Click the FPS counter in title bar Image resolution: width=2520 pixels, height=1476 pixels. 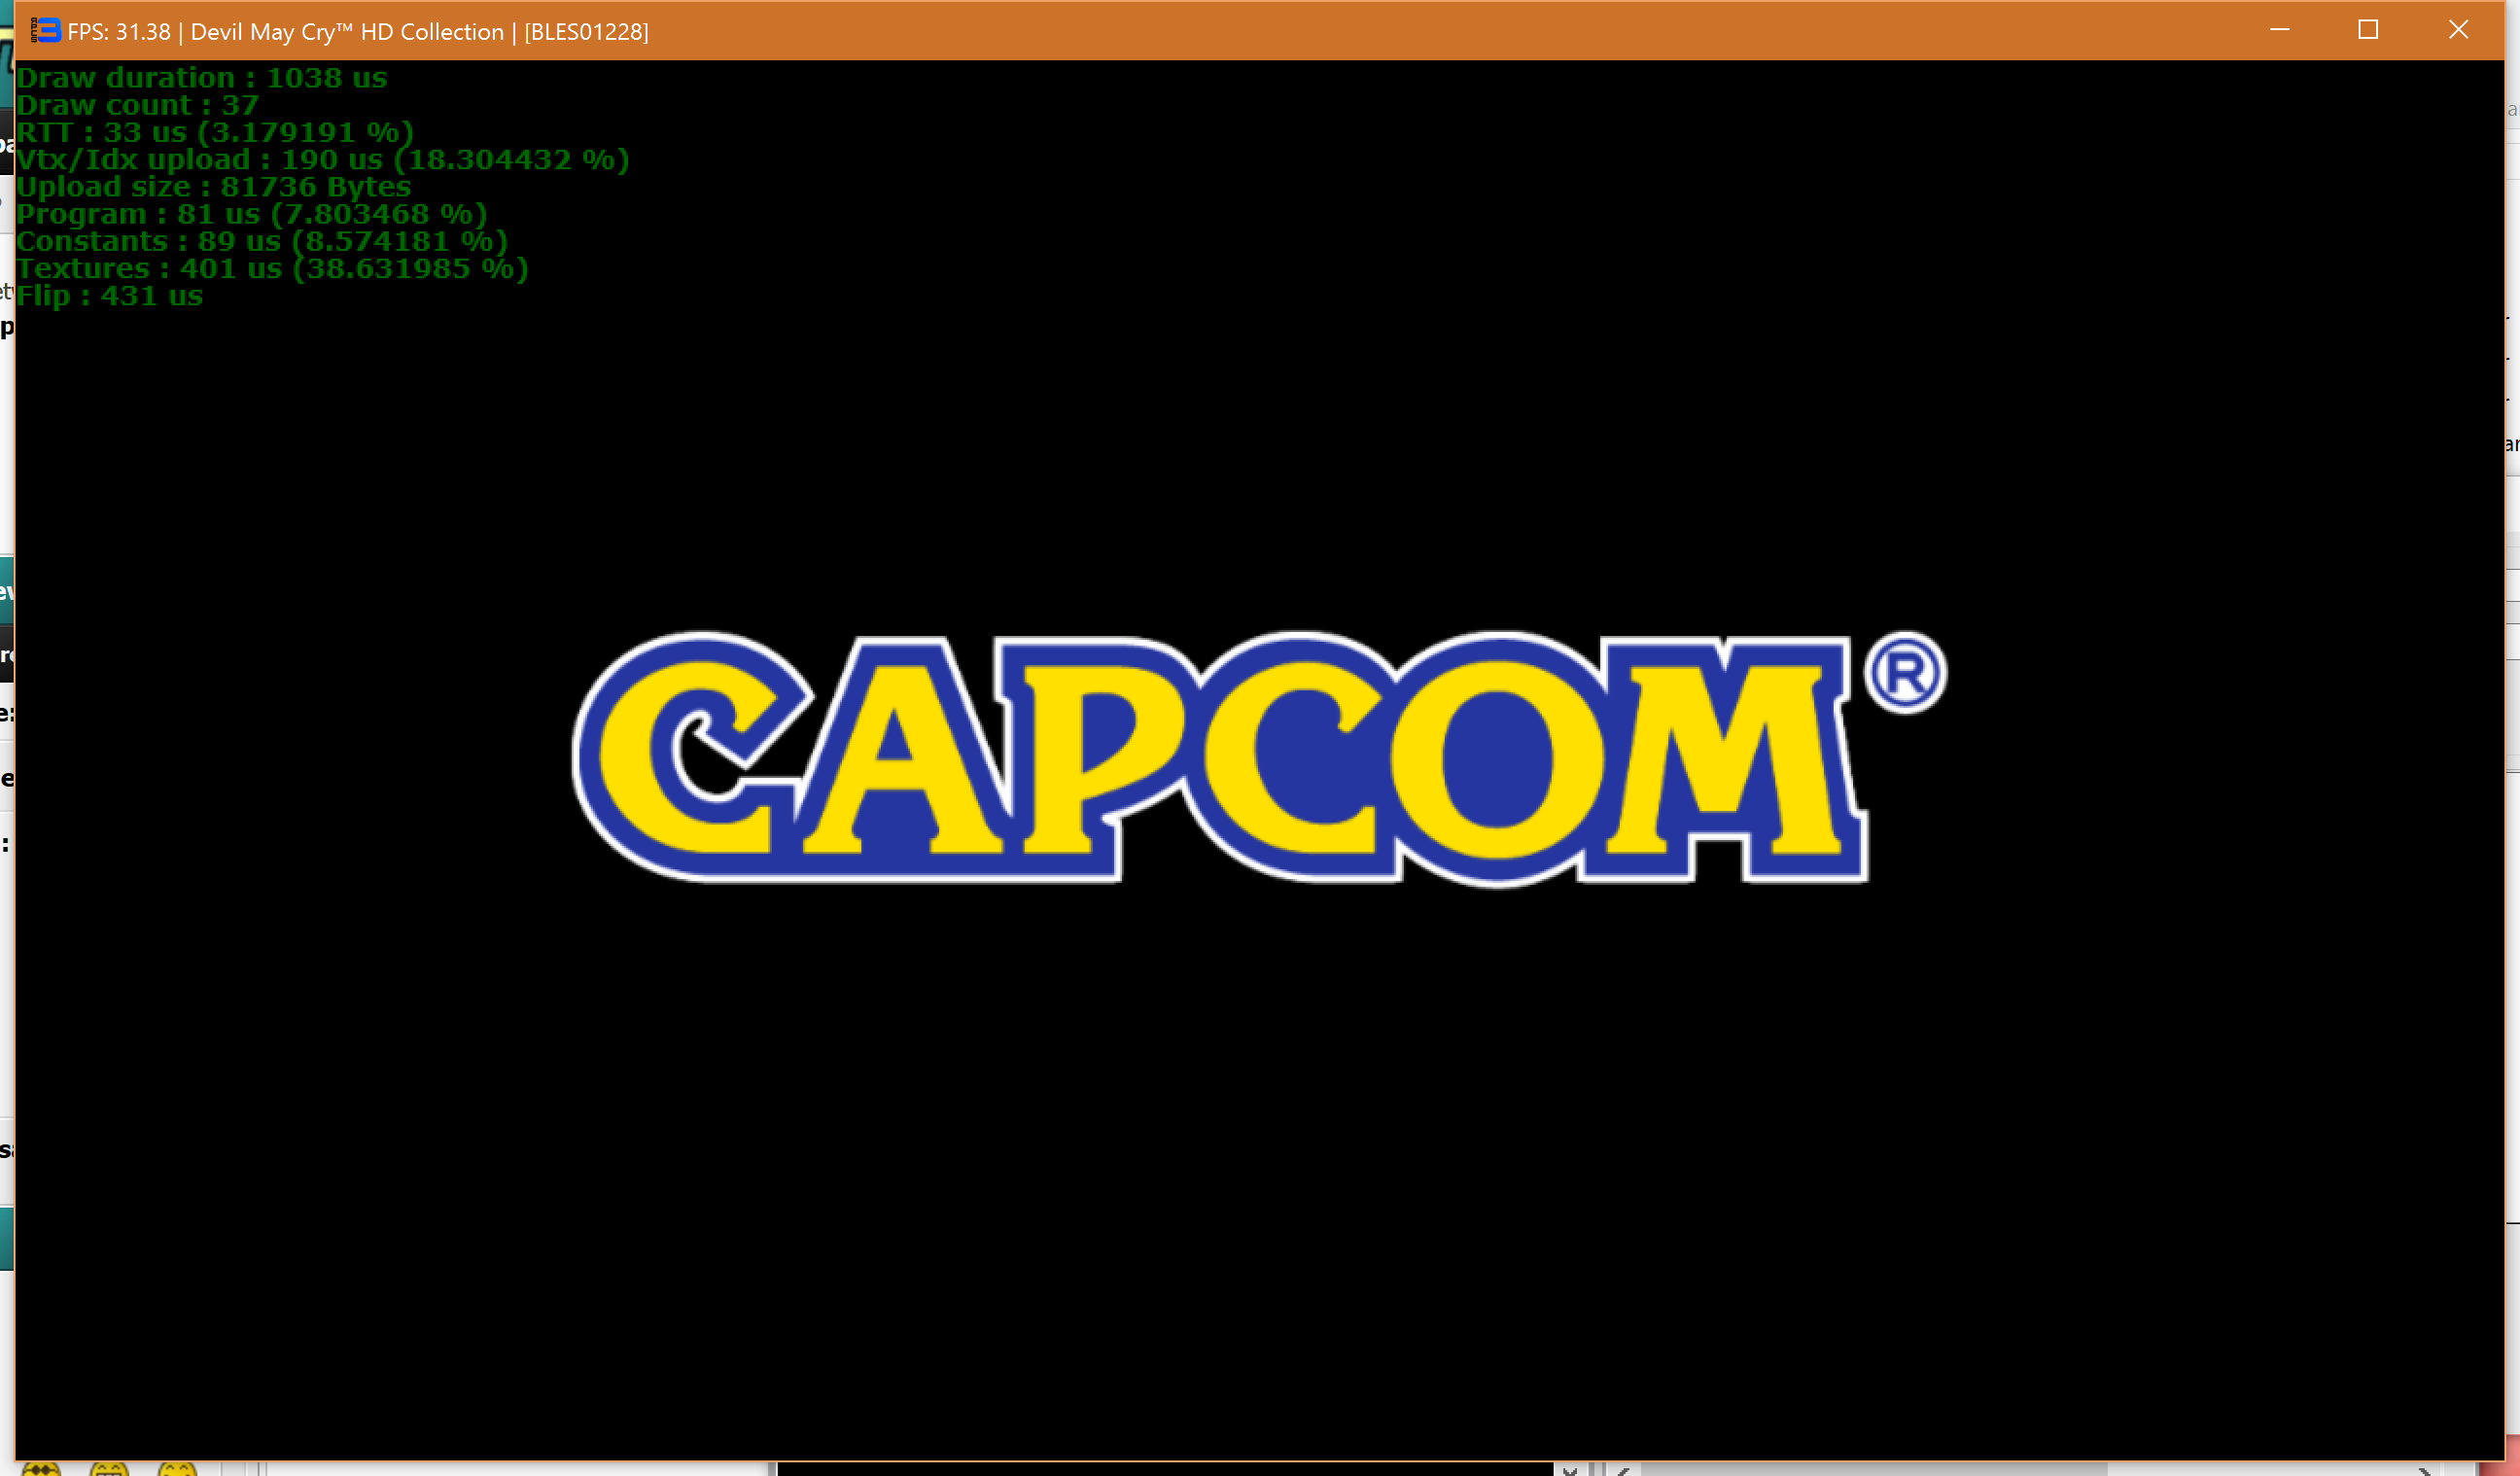pyautogui.click(x=119, y=32)
